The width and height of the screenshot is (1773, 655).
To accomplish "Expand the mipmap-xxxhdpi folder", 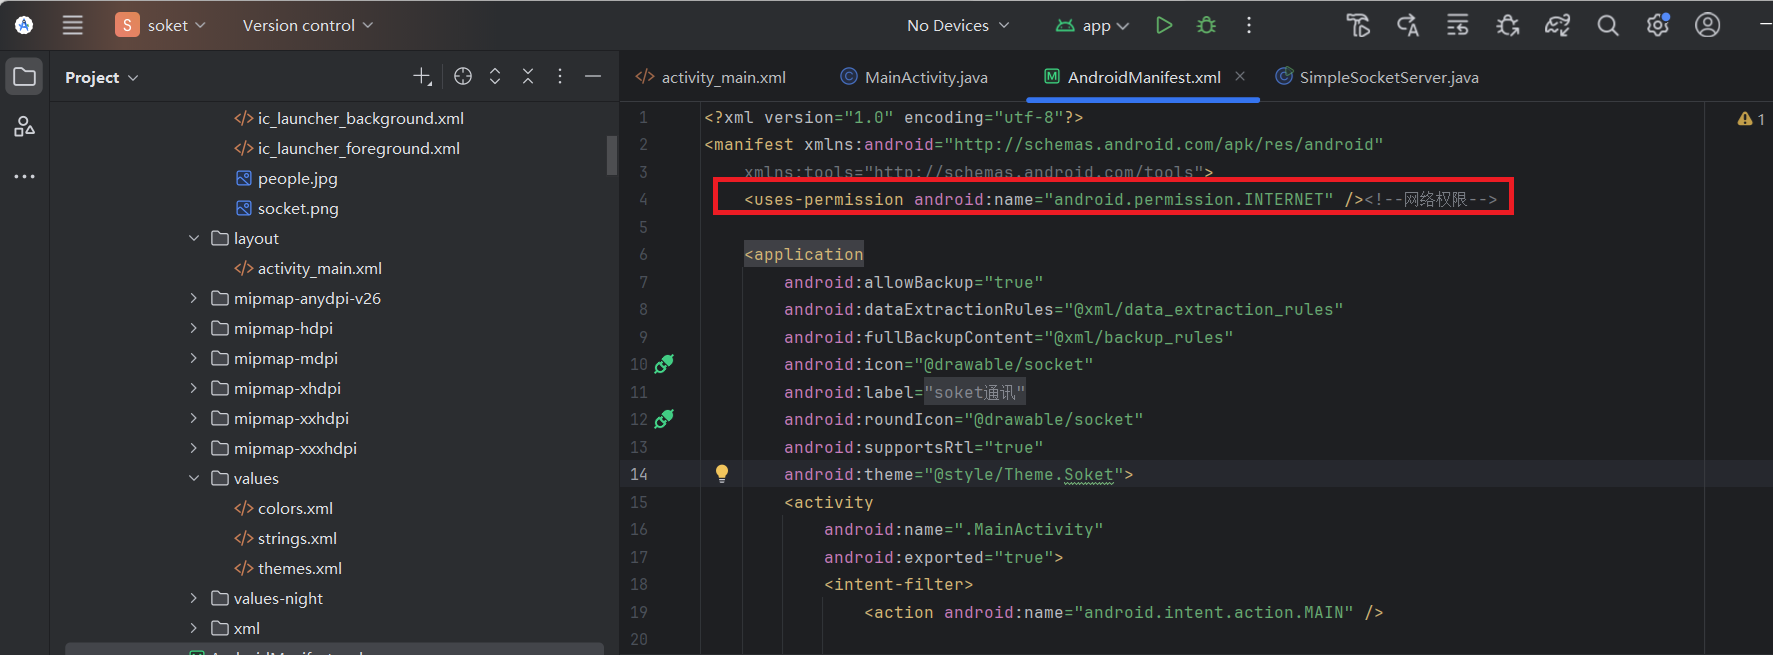I will click(x=194, y=448).
